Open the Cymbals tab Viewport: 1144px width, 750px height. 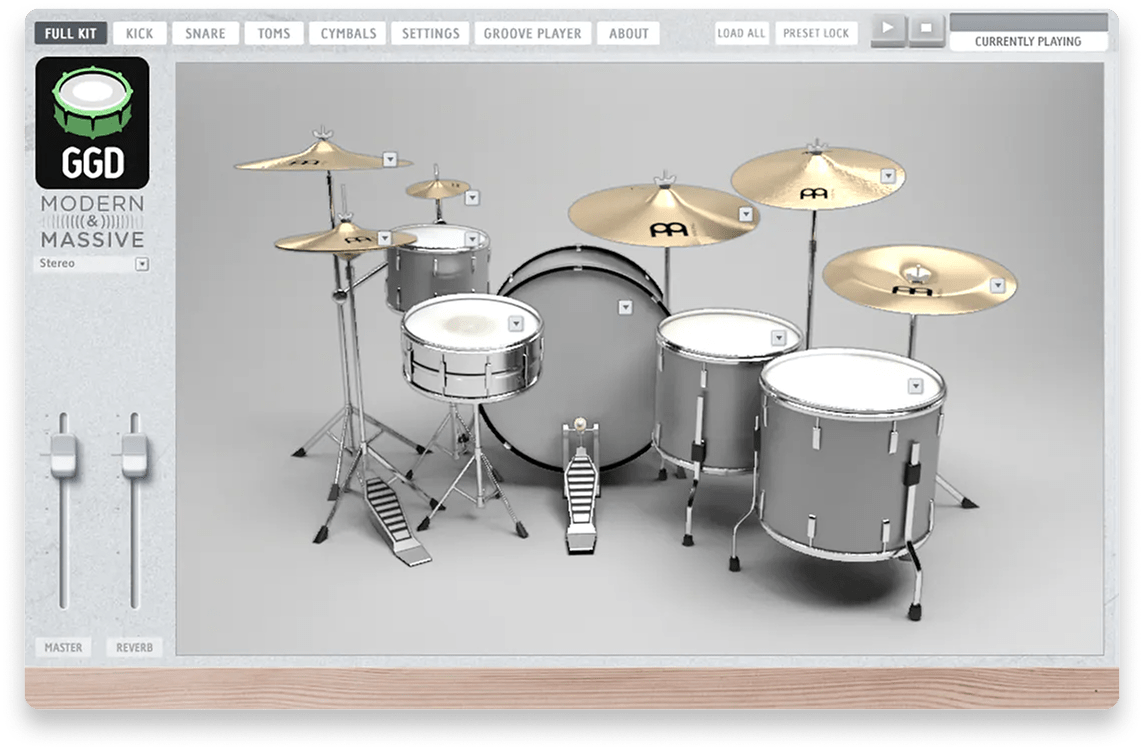pyautogui.click(x=348, y=33)
